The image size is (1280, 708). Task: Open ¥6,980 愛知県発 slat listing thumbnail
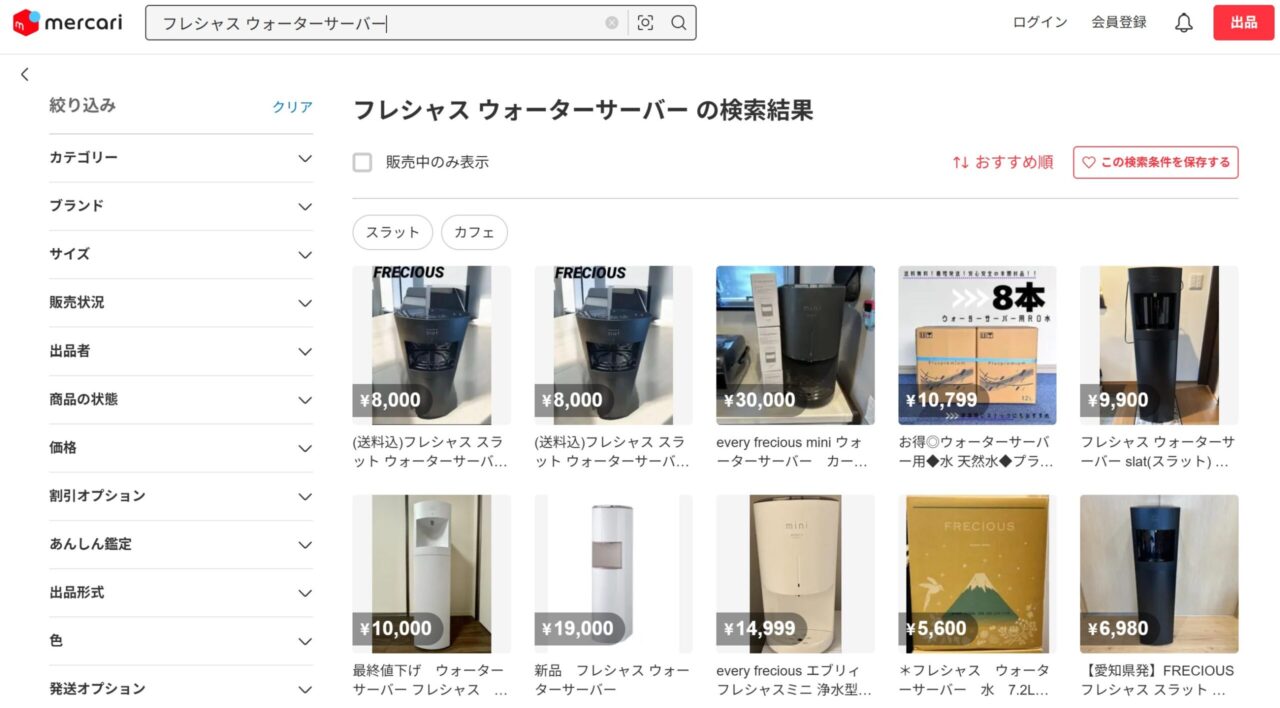[1159, 574]
